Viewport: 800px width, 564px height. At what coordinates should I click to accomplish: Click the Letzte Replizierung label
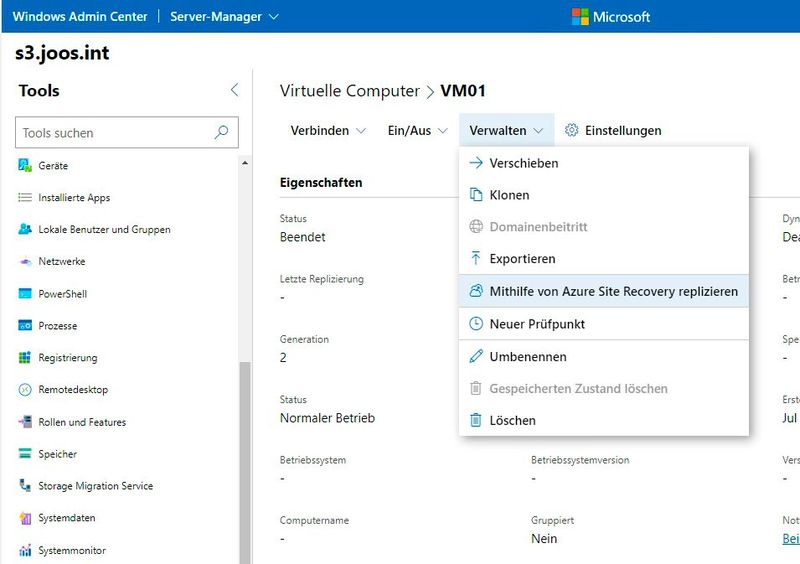point(321,279)
